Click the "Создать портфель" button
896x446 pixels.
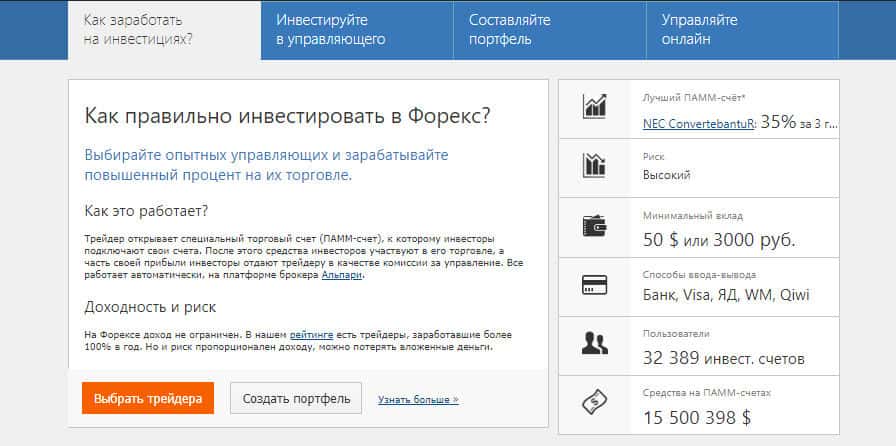(x=295, y=398)
